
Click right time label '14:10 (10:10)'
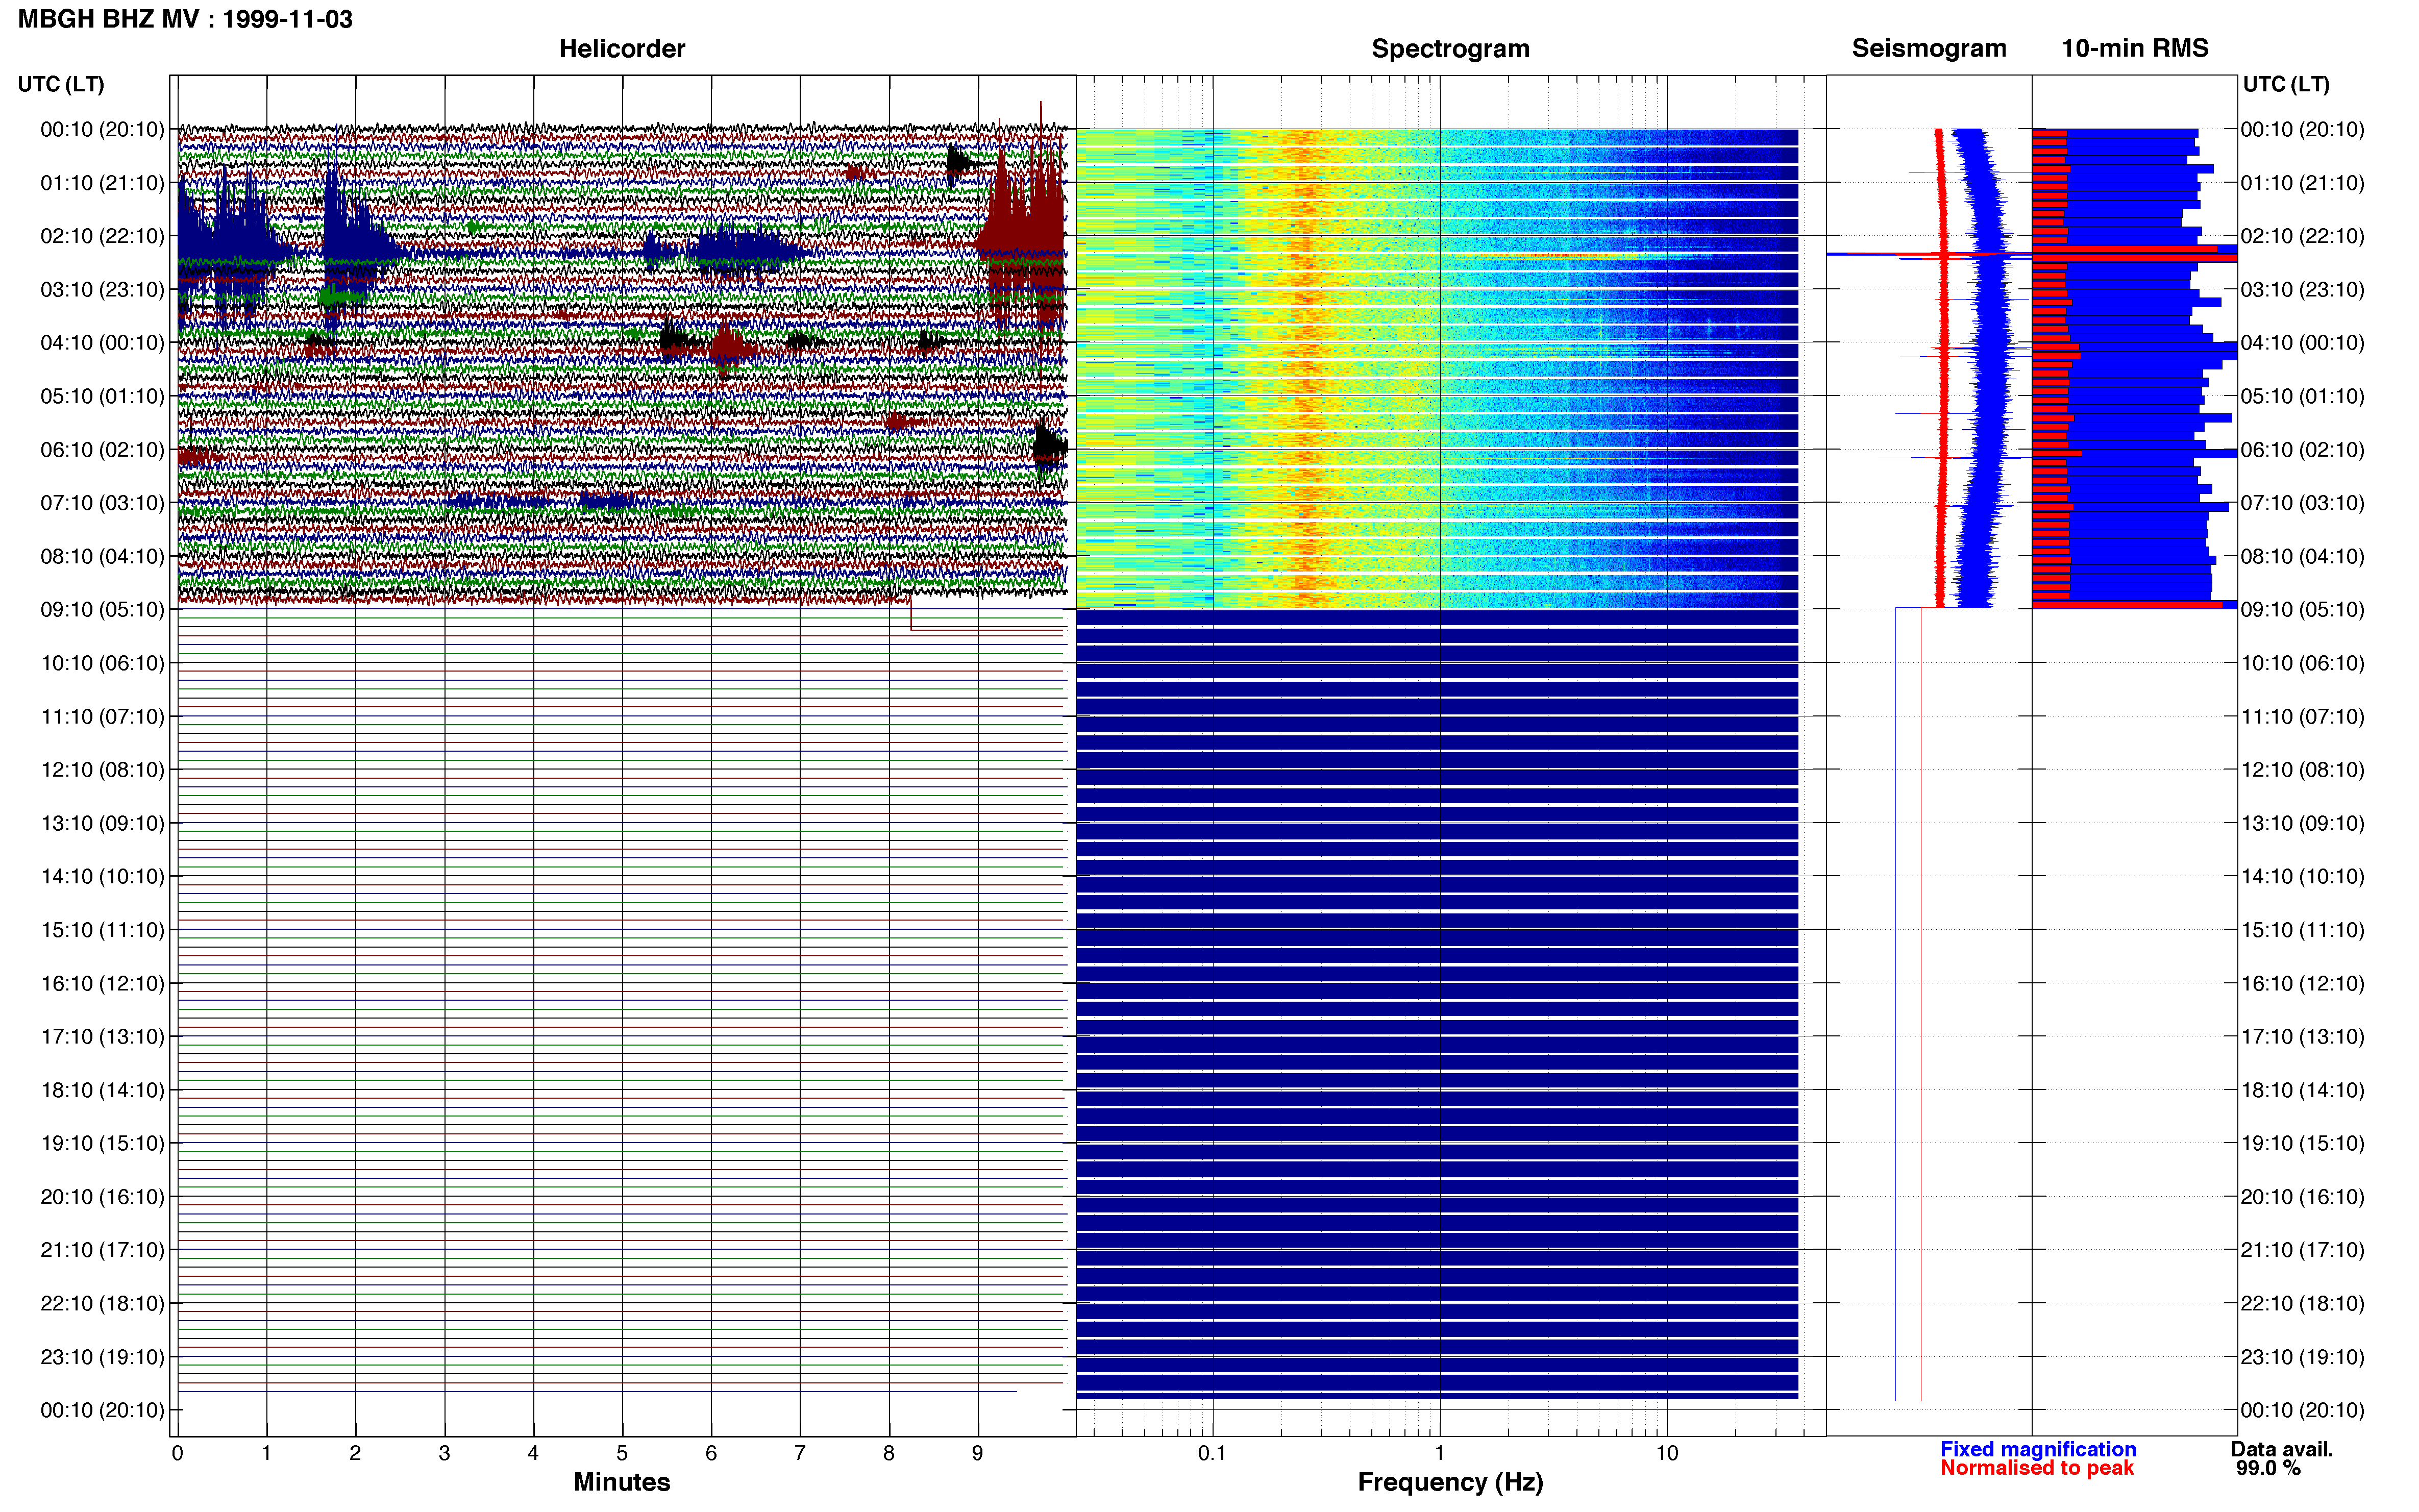(2302, 877)
